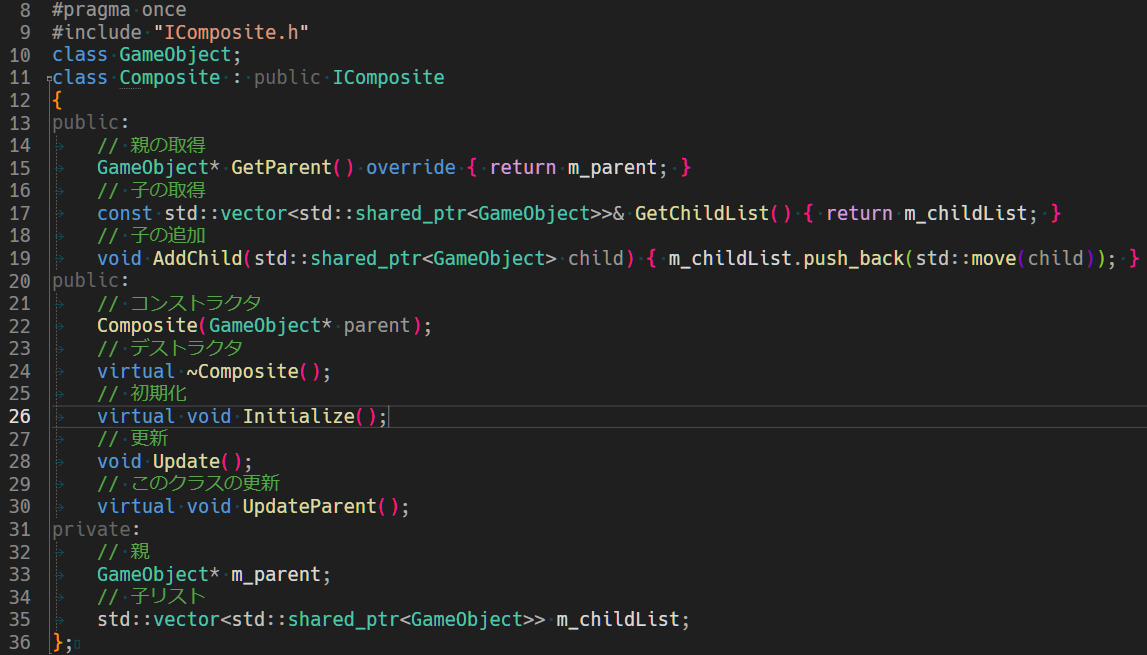The width and height of the screenshot is (1147, 655).
Task: Click the GameObject forward declaration on line 10
Action: (x=175, y=55)
